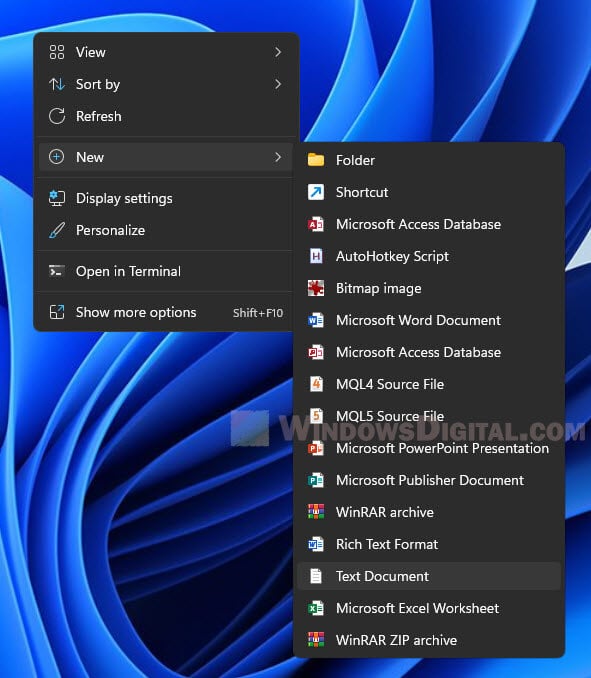Click the plus icon beside New
This screenshot has width=591, height=678.
[57, 157]
